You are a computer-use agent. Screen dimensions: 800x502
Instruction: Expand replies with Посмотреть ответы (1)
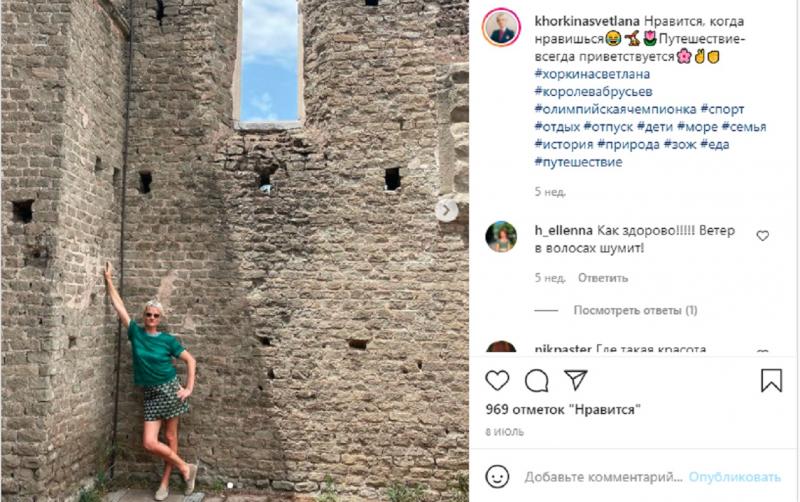[x=635, y=310]
